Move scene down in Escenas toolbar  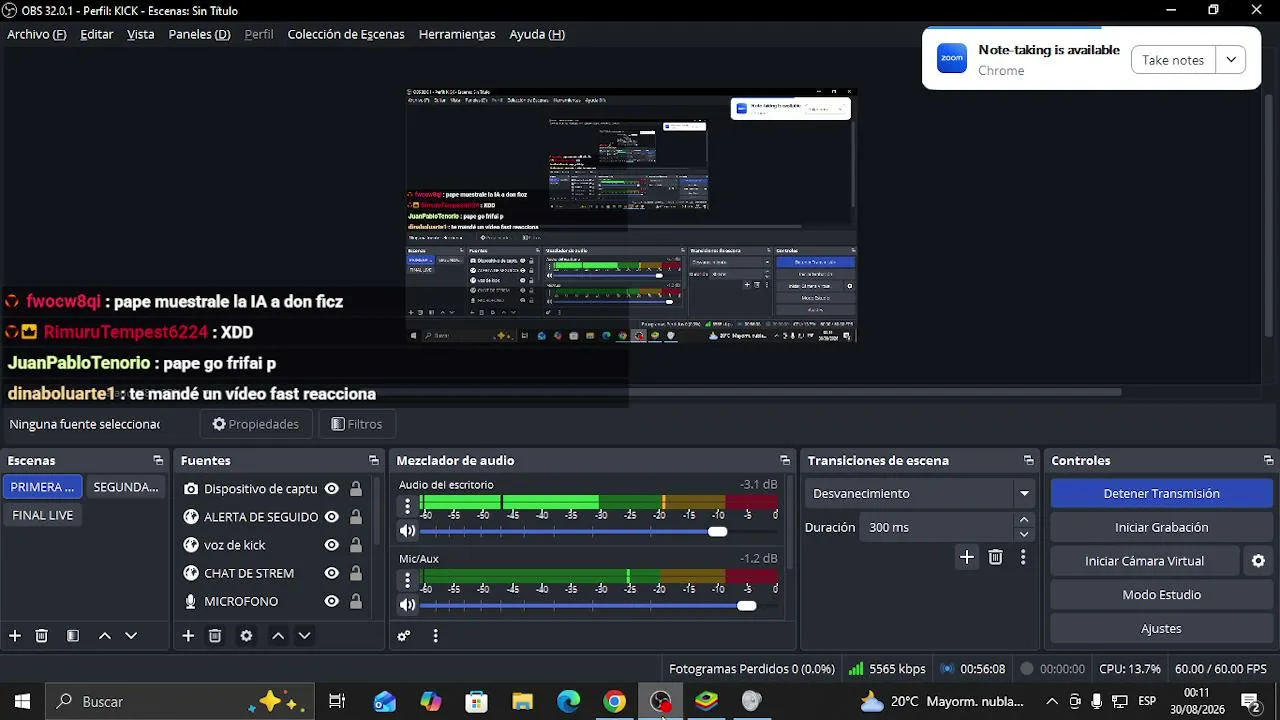point(131,636)
